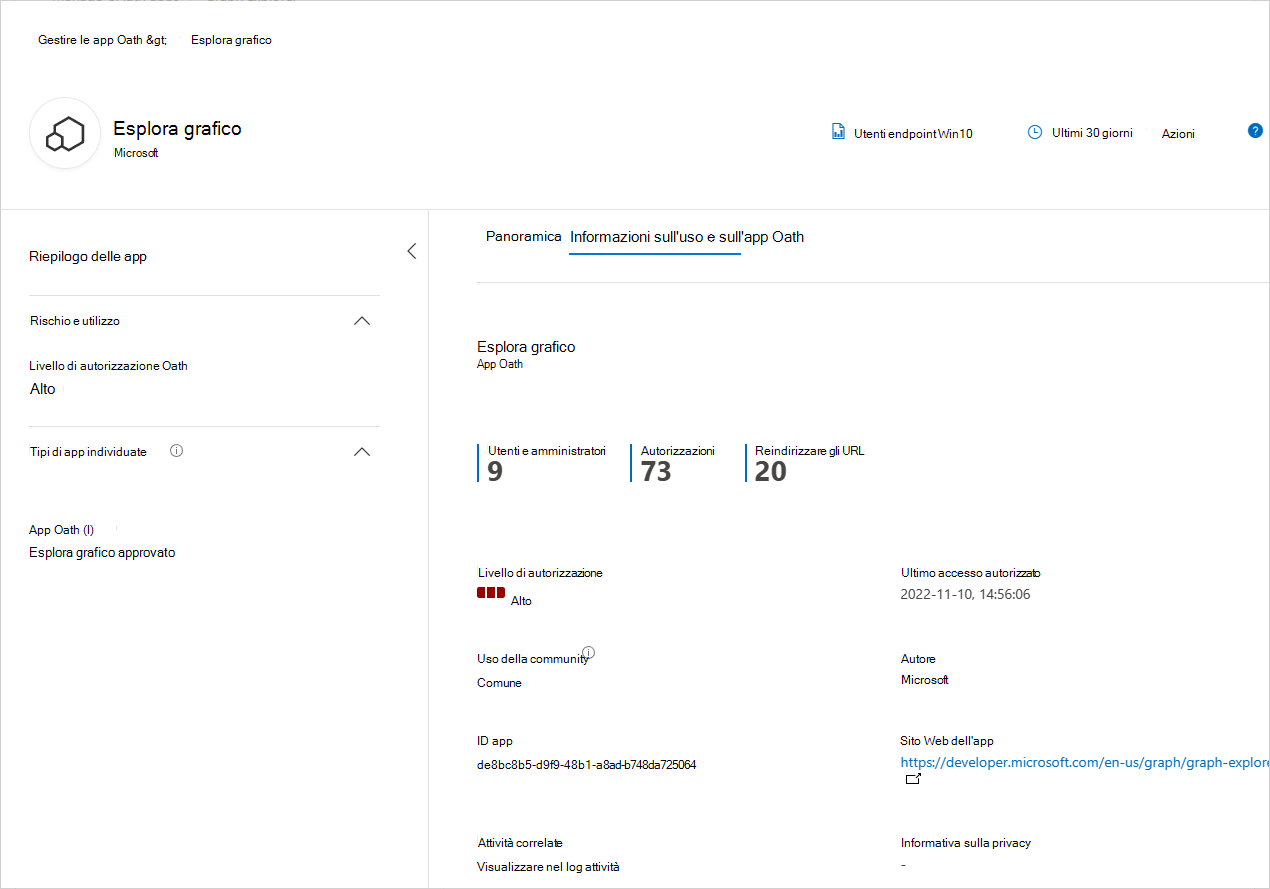
Task: Click the Reindirizzare gli URL count 20
Action: click(x=771, y=472)
